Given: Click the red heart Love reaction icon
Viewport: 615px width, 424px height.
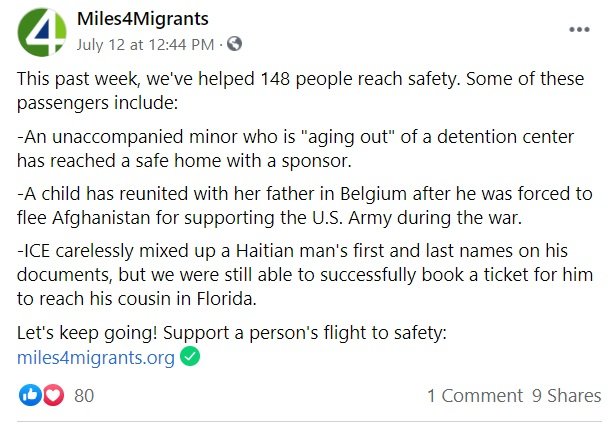Looking at the screenshot, I should click(52, 395).
